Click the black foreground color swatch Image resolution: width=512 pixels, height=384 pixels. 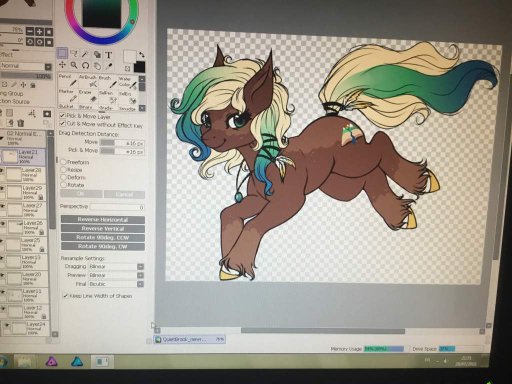click(x=140, y=67)
